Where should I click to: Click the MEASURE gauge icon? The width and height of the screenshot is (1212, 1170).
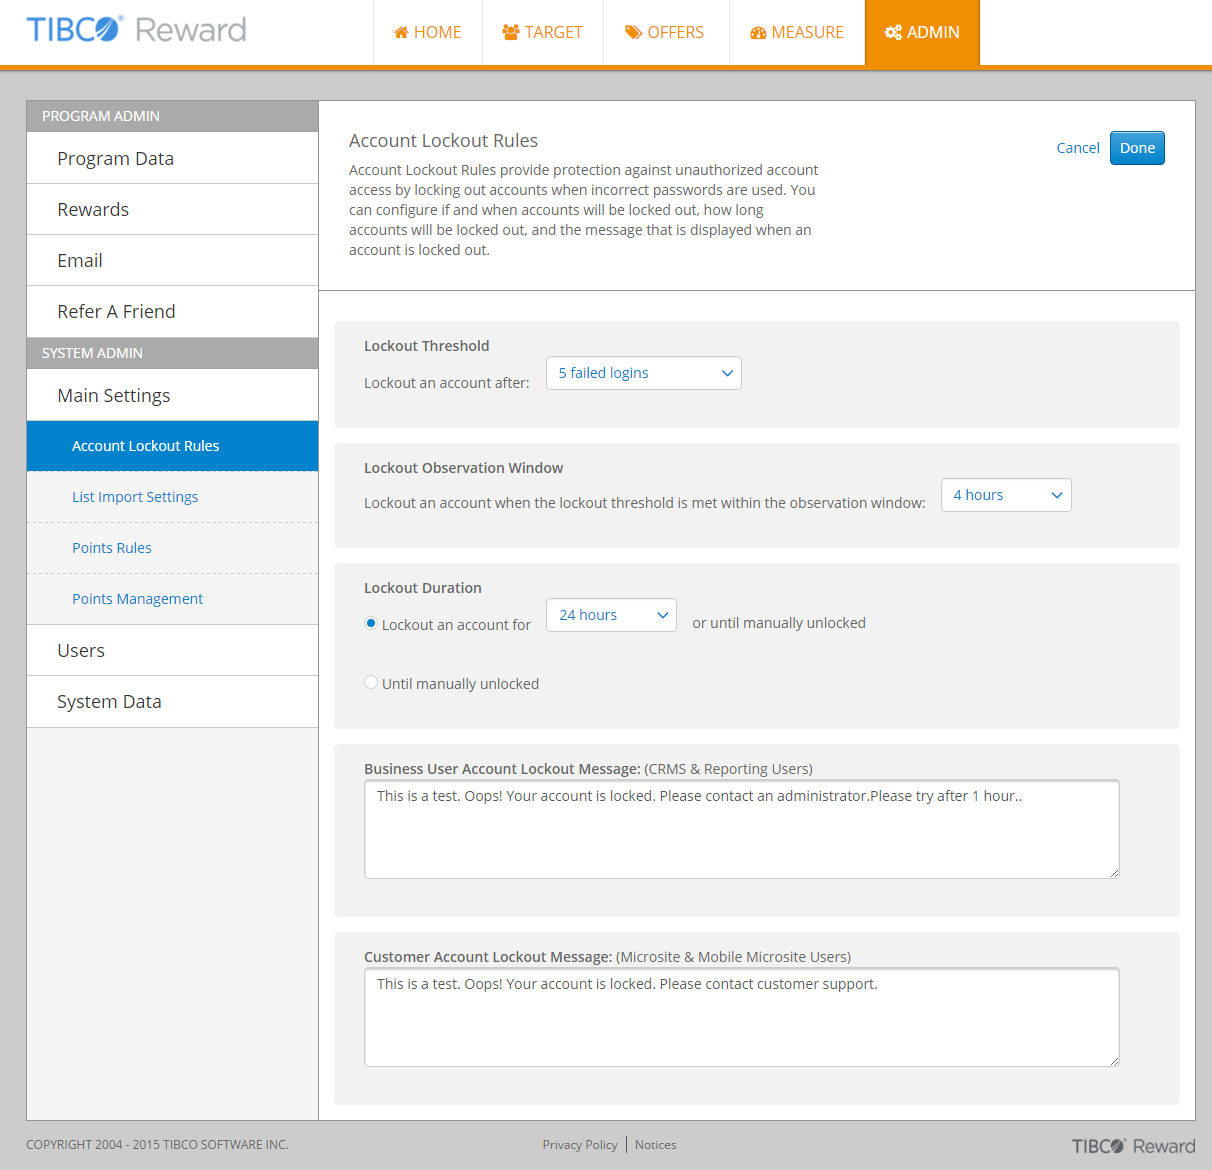(x=758, y=33)
